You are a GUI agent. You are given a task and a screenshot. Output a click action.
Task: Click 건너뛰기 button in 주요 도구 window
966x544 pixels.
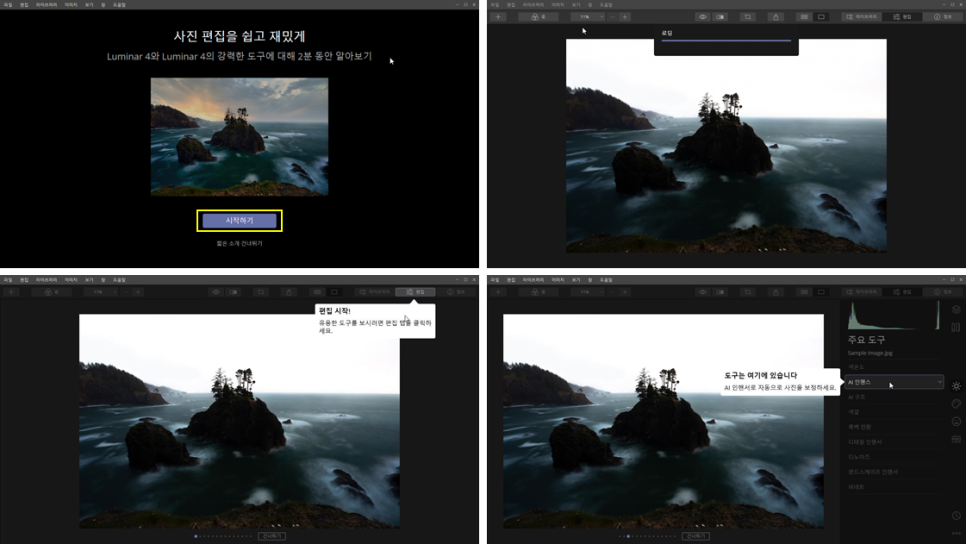(696, 536)
